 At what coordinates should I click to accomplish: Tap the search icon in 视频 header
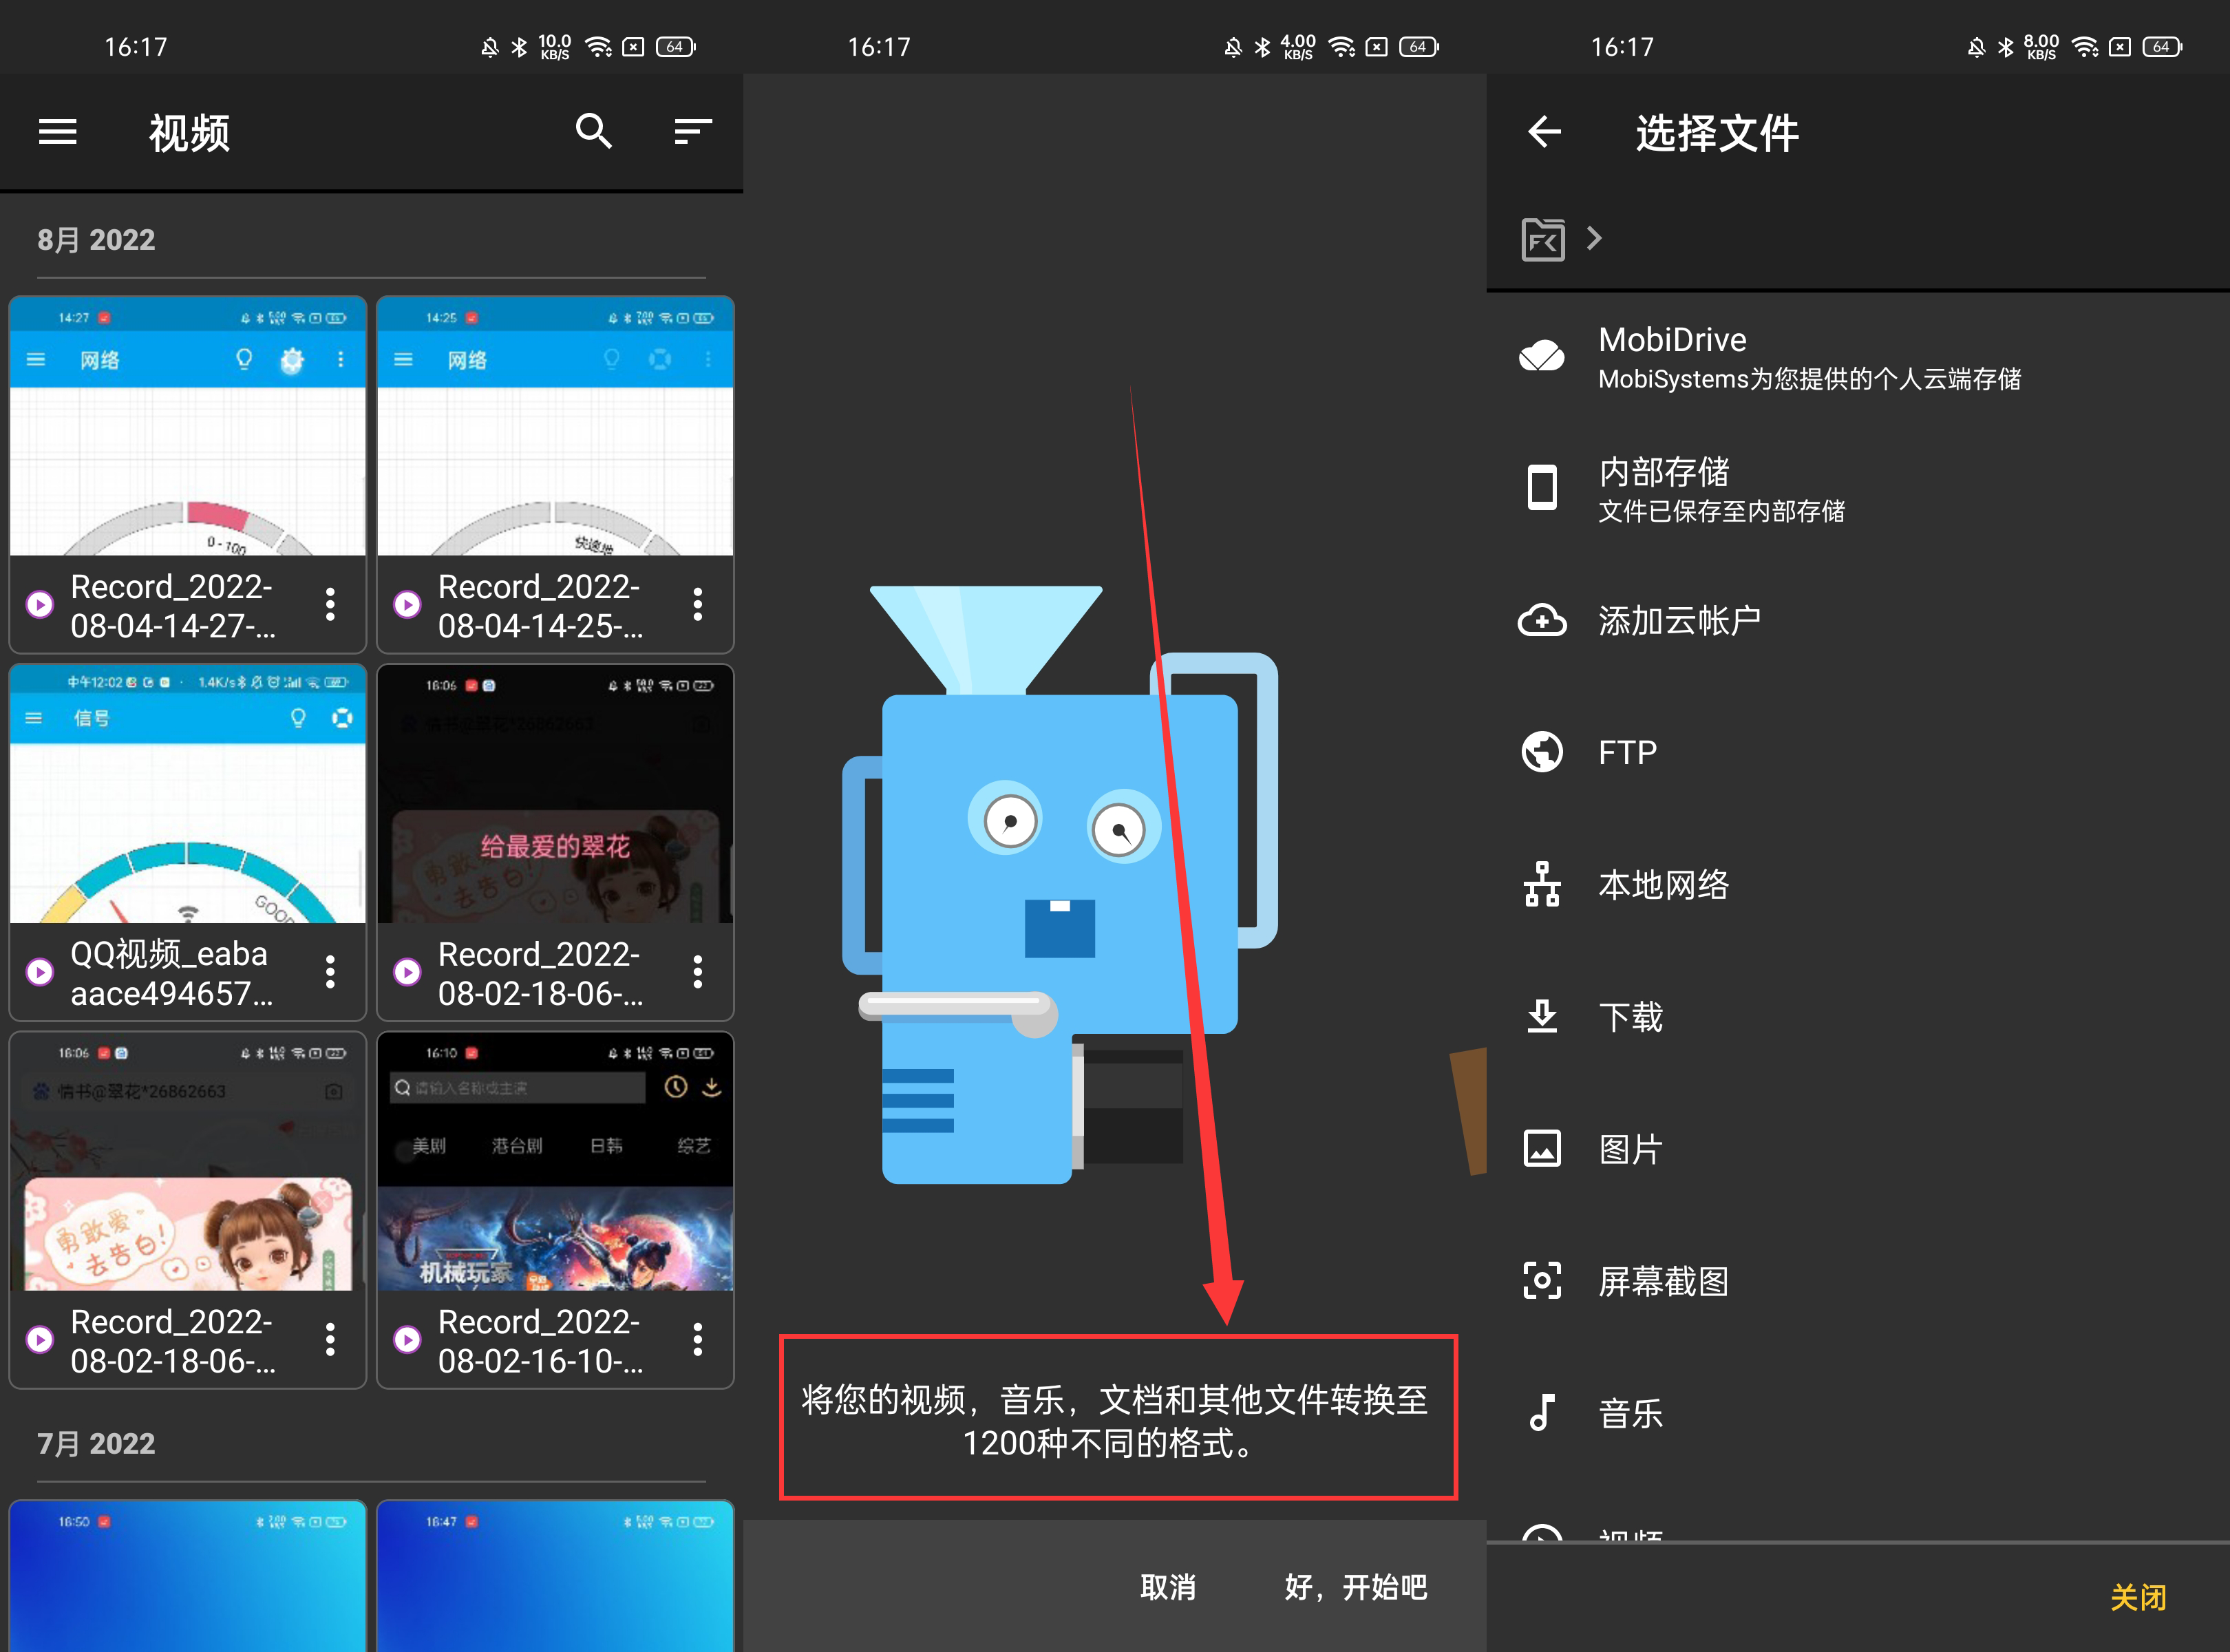tap(594, 131)
